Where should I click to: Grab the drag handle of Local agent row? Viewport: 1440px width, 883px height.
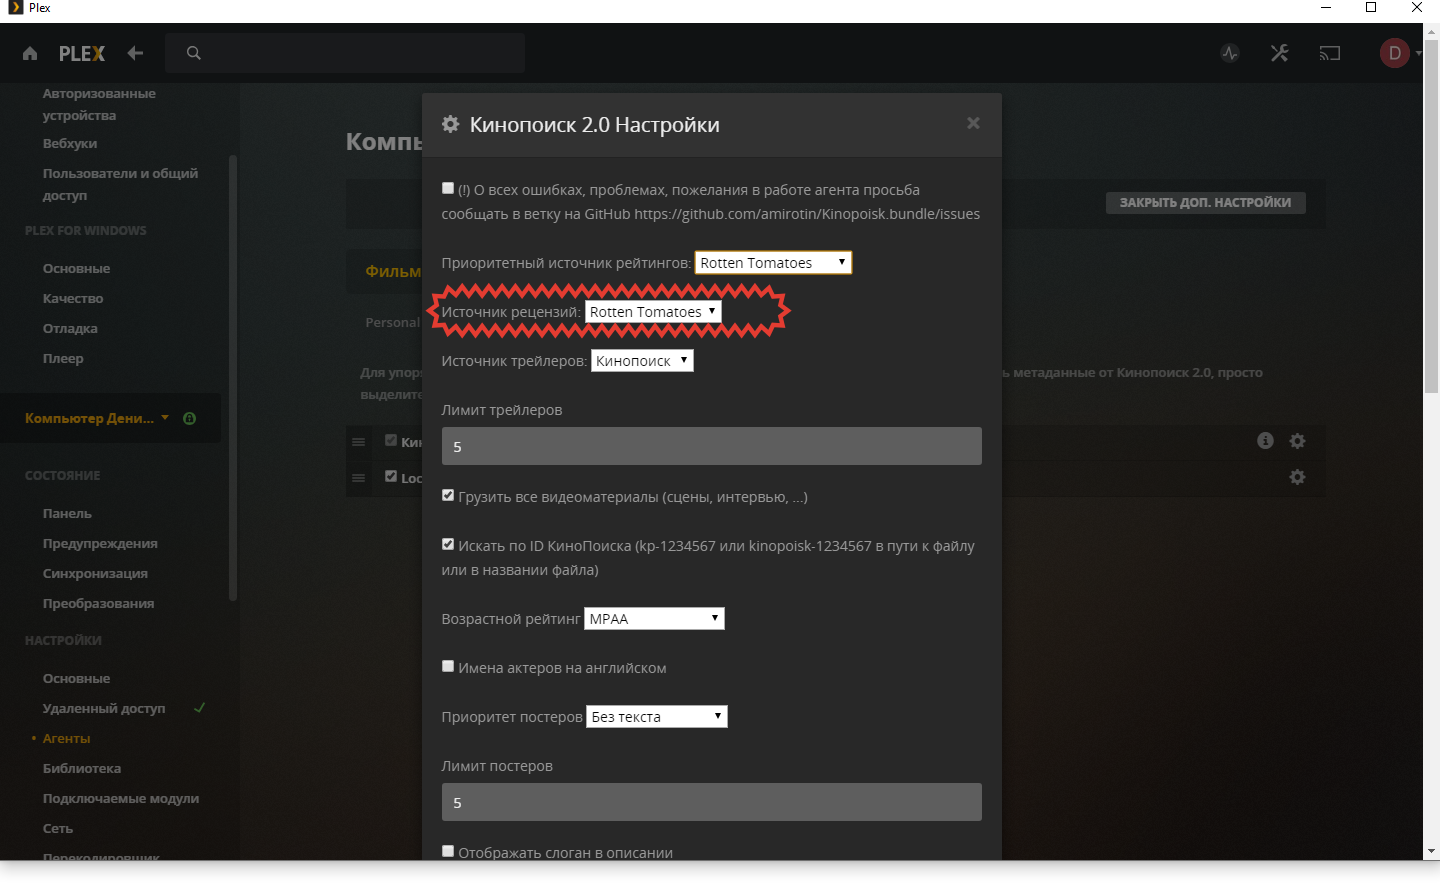pyautogui.click(x=358, y=478)
